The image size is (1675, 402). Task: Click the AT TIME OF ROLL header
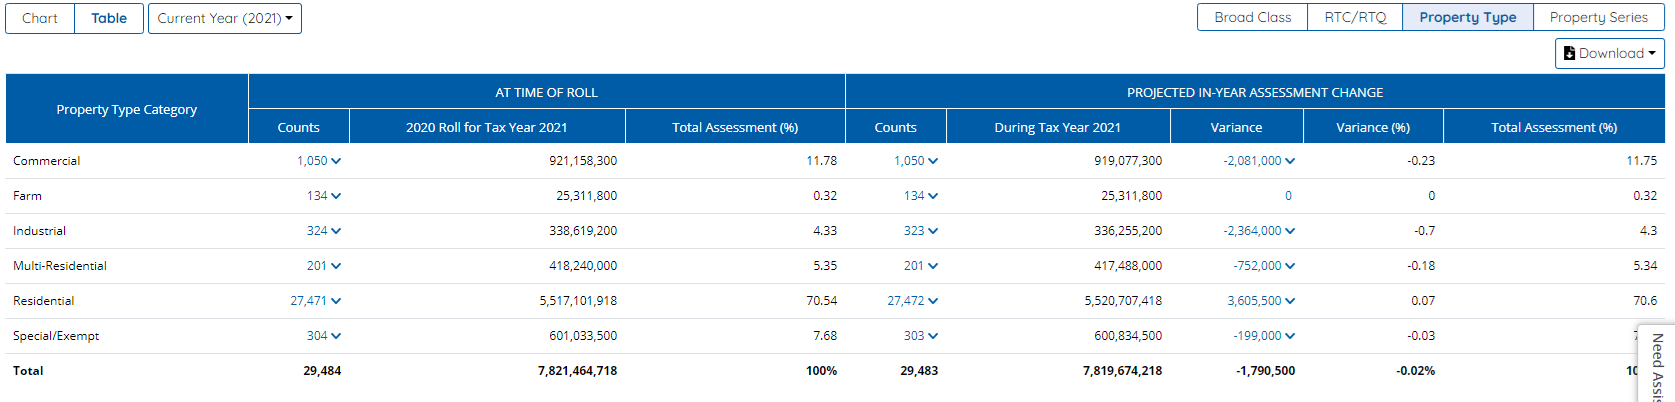[546, 92]
